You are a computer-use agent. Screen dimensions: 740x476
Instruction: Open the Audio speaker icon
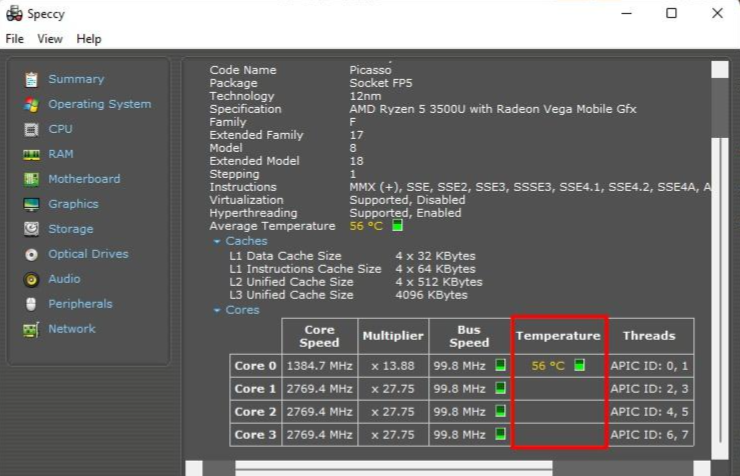click(31, 279)
